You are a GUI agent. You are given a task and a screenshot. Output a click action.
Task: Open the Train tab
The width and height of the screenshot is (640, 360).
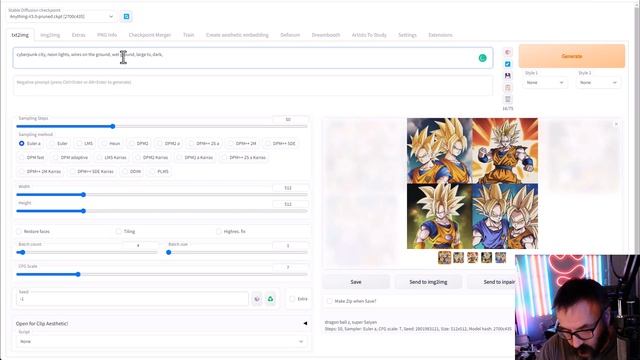pyautogui.click(x=189, y=35)
